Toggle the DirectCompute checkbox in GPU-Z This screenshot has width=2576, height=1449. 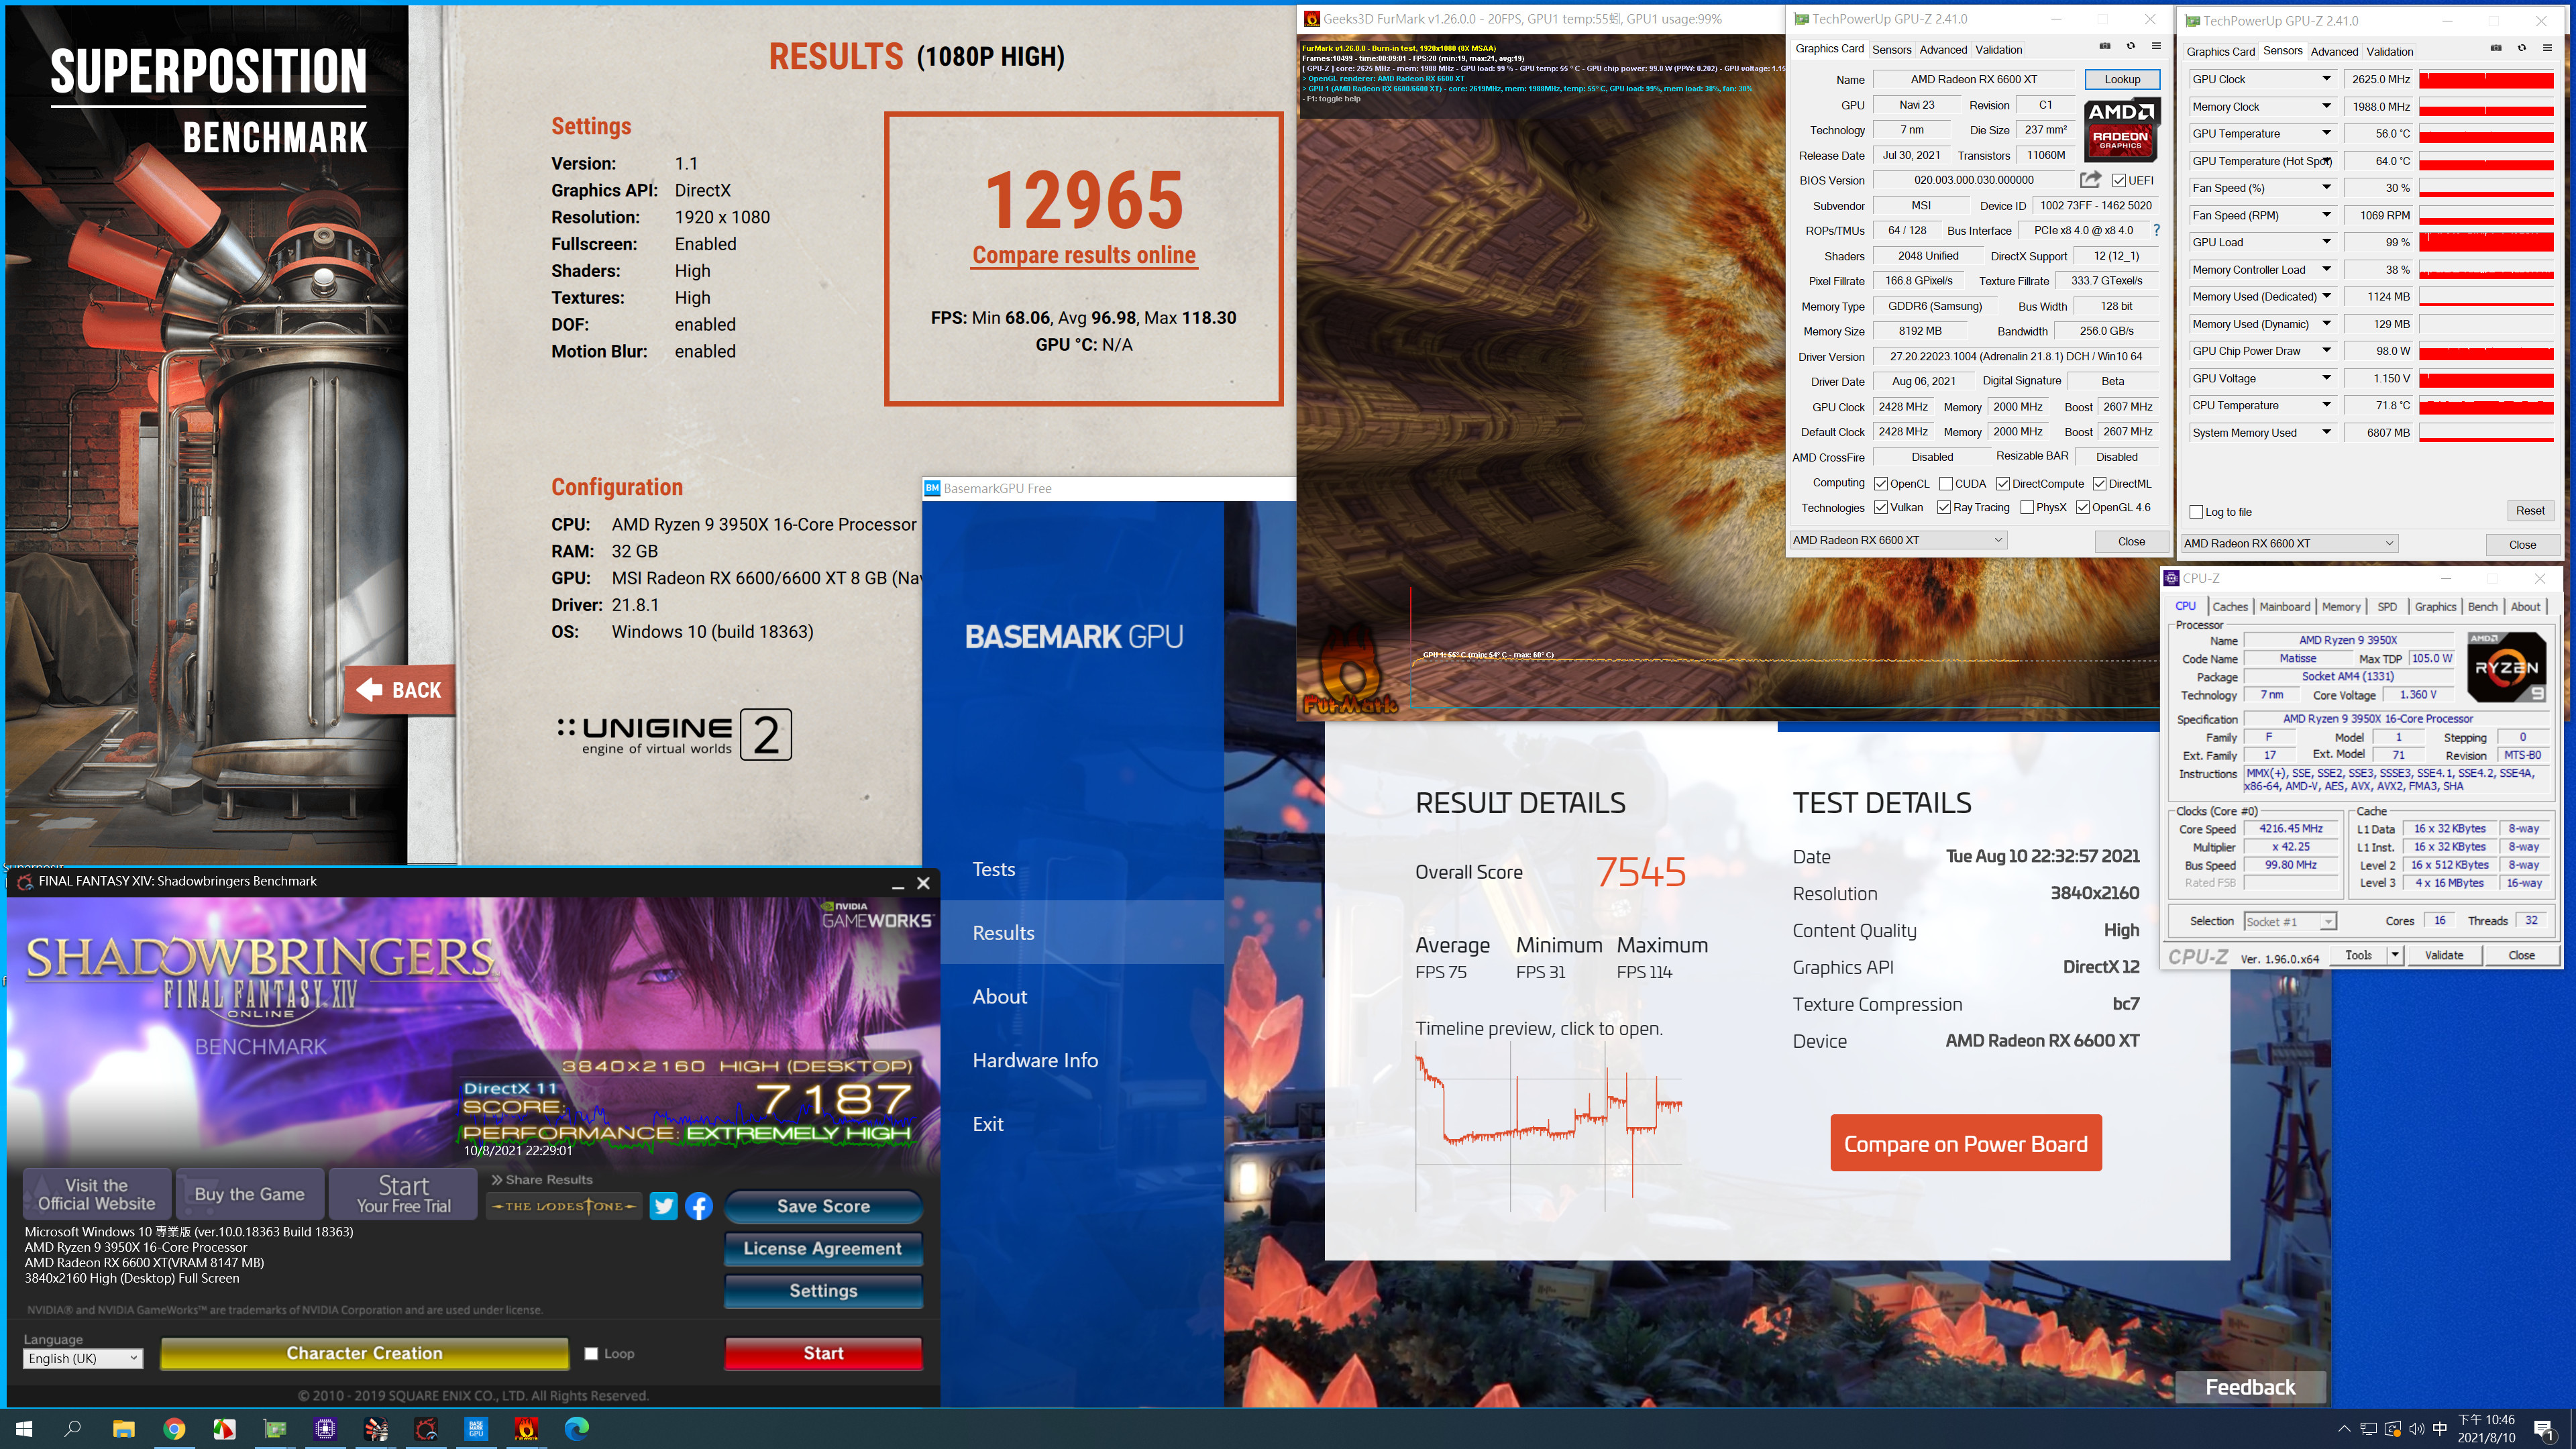point(2003,484)
